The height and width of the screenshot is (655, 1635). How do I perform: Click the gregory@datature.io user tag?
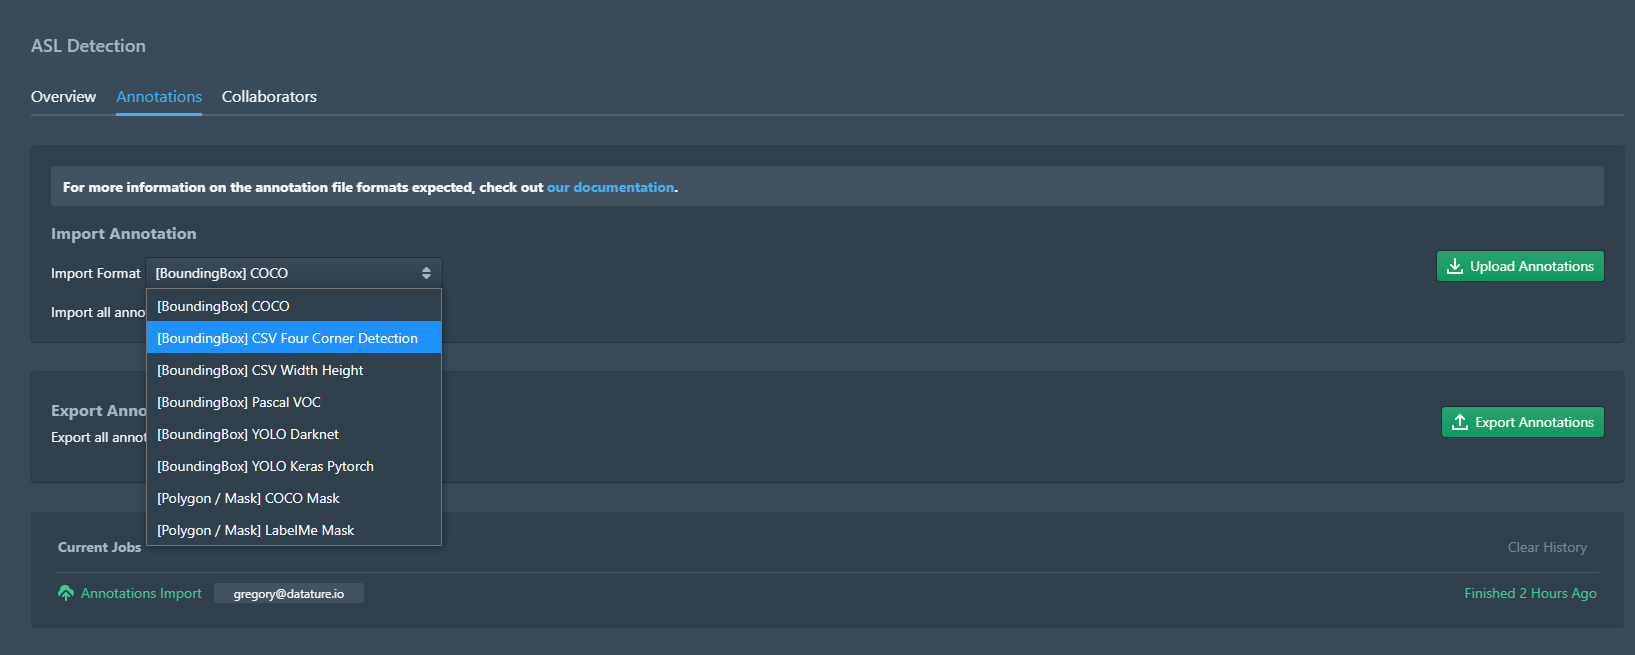point(289,593)
